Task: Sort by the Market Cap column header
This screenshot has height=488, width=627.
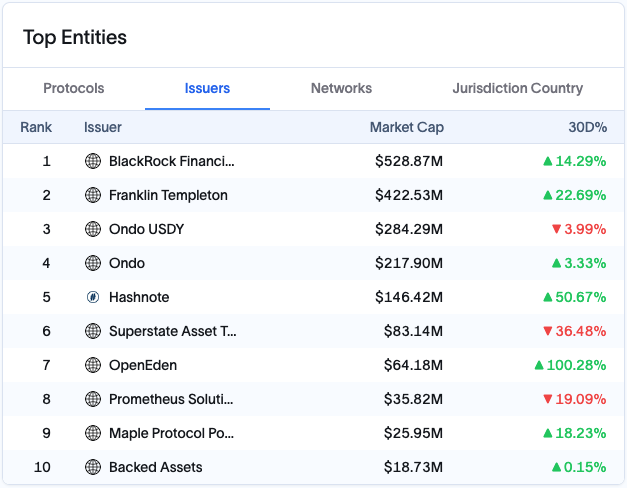Action: coord(407,127)
